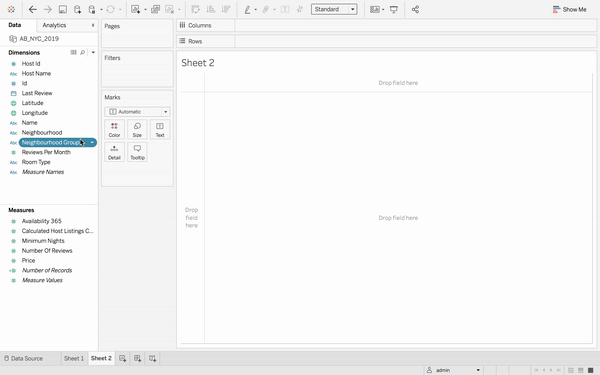Click the Clear Sheet icon
Viewport: 600px width, 375px height.
(170, 9)
